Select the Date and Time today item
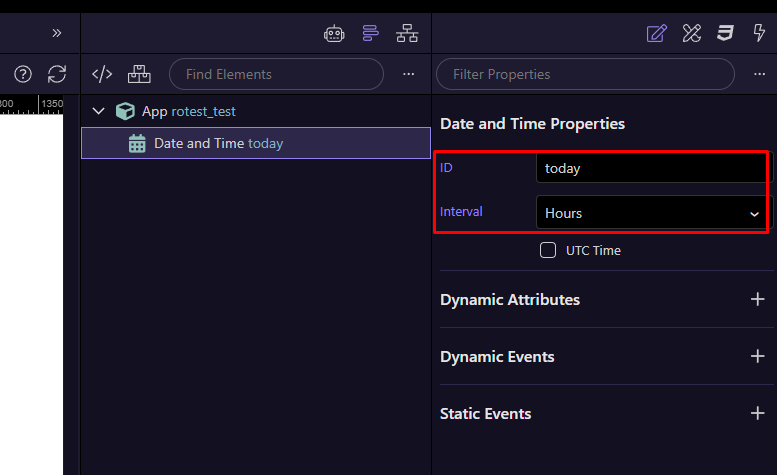This screenshot has height=475, width=777. (218, 143)
